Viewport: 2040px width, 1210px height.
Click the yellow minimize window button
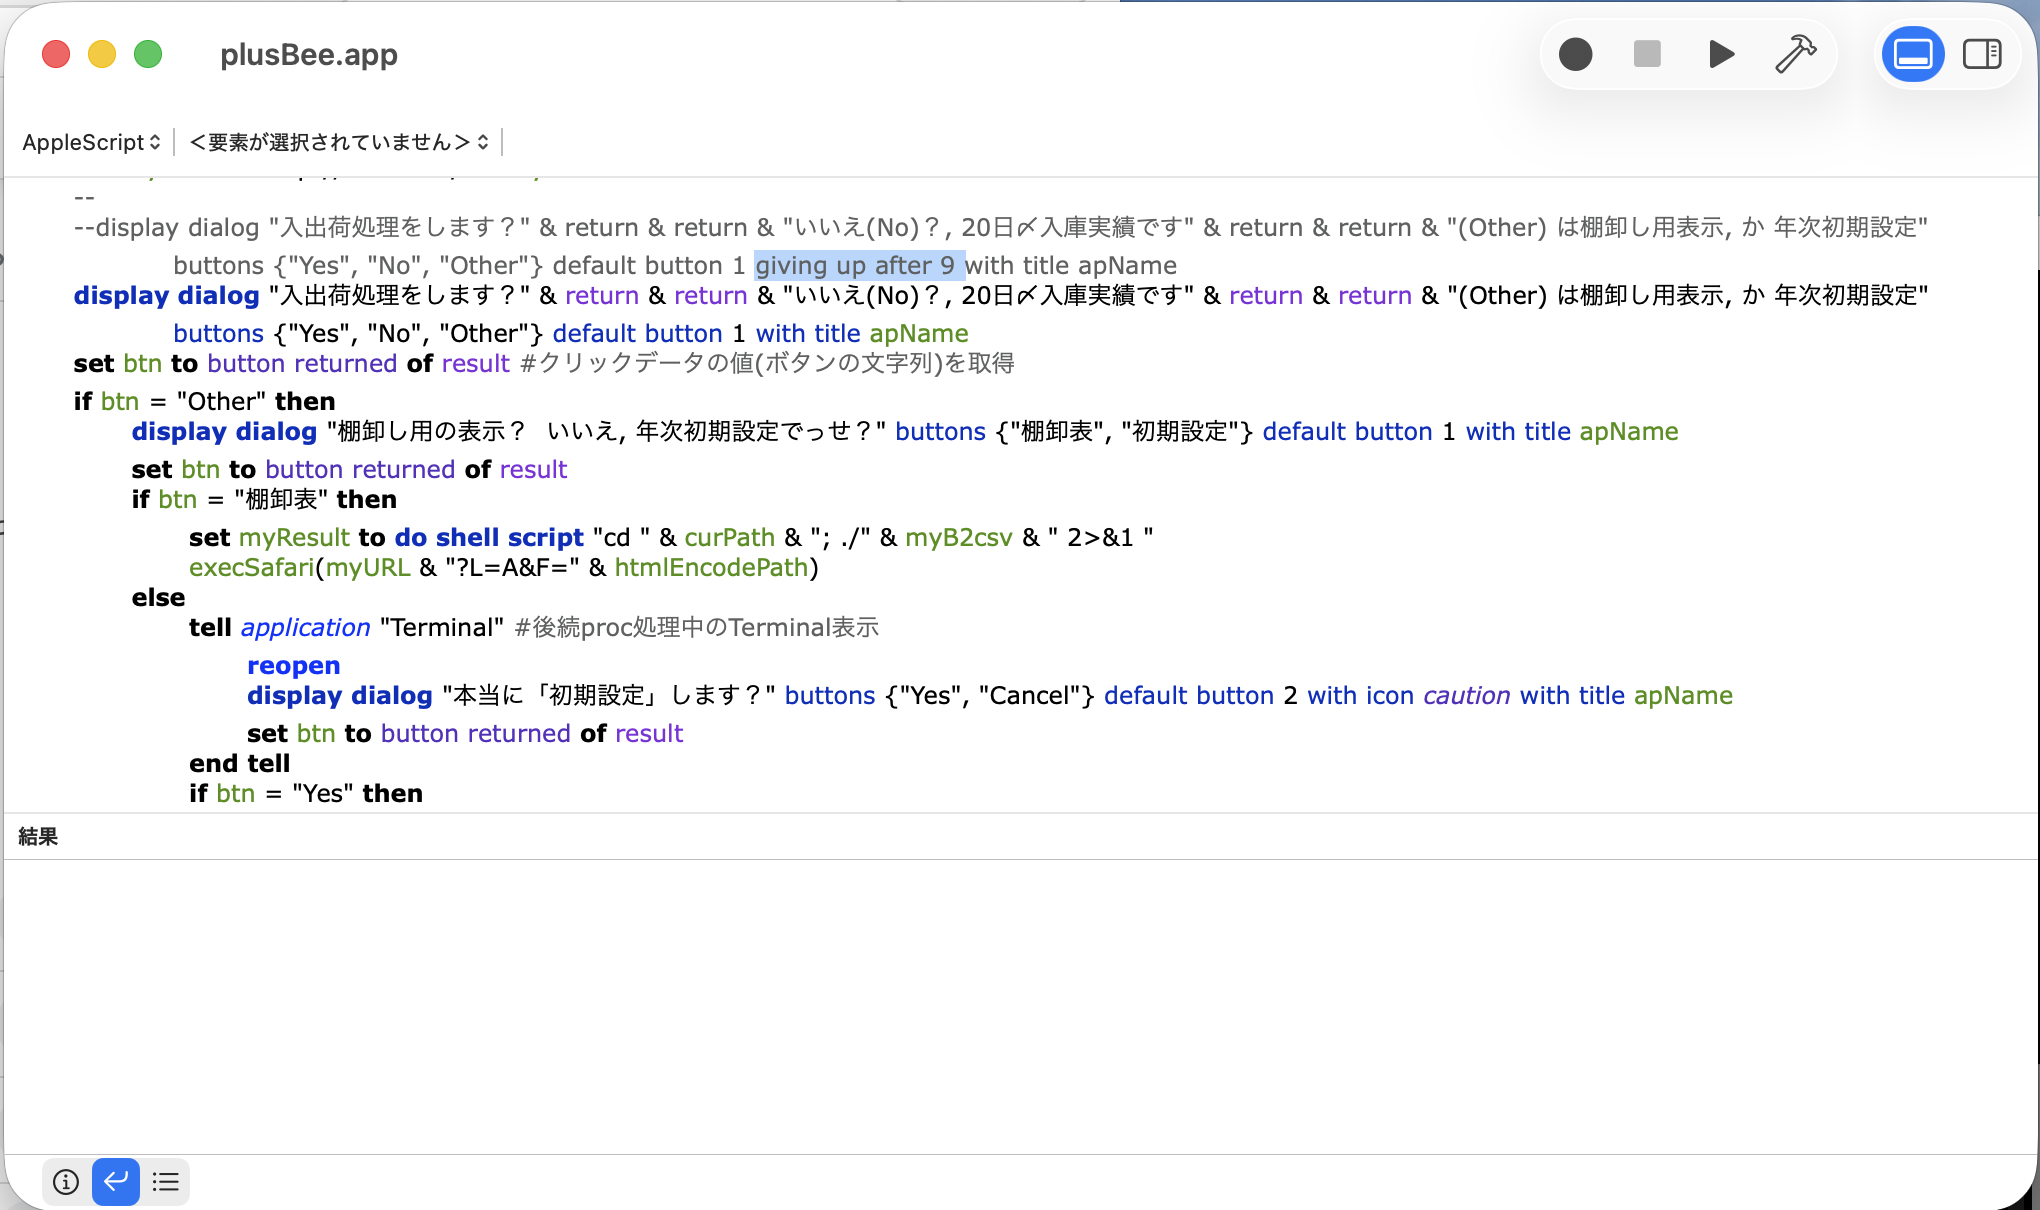click(x=102, y=54)
